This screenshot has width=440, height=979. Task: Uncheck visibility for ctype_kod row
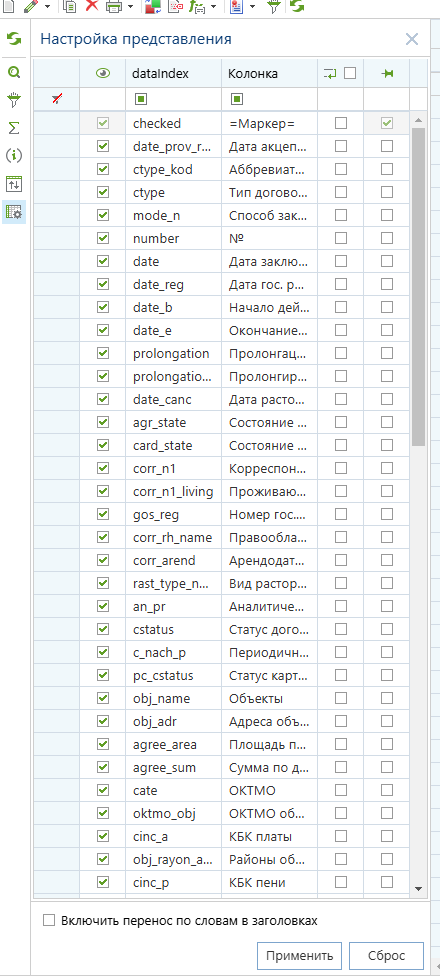click(104, 169)
